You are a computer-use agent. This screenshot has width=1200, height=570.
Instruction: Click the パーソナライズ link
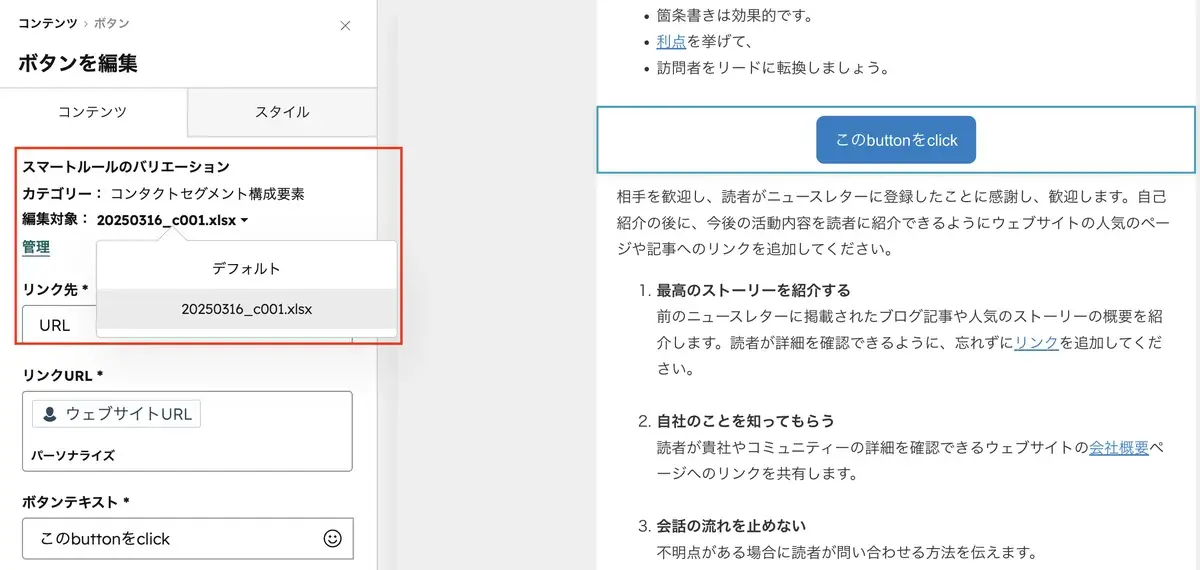click(72, 455)
